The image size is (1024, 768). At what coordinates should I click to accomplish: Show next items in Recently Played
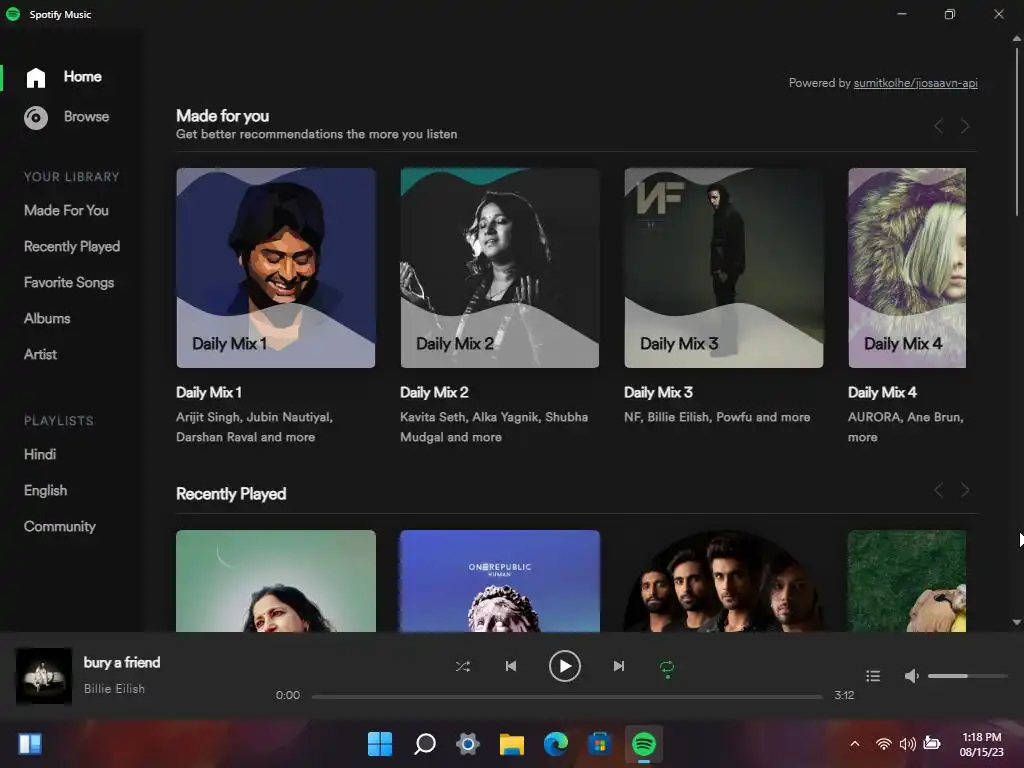(965, 490)
